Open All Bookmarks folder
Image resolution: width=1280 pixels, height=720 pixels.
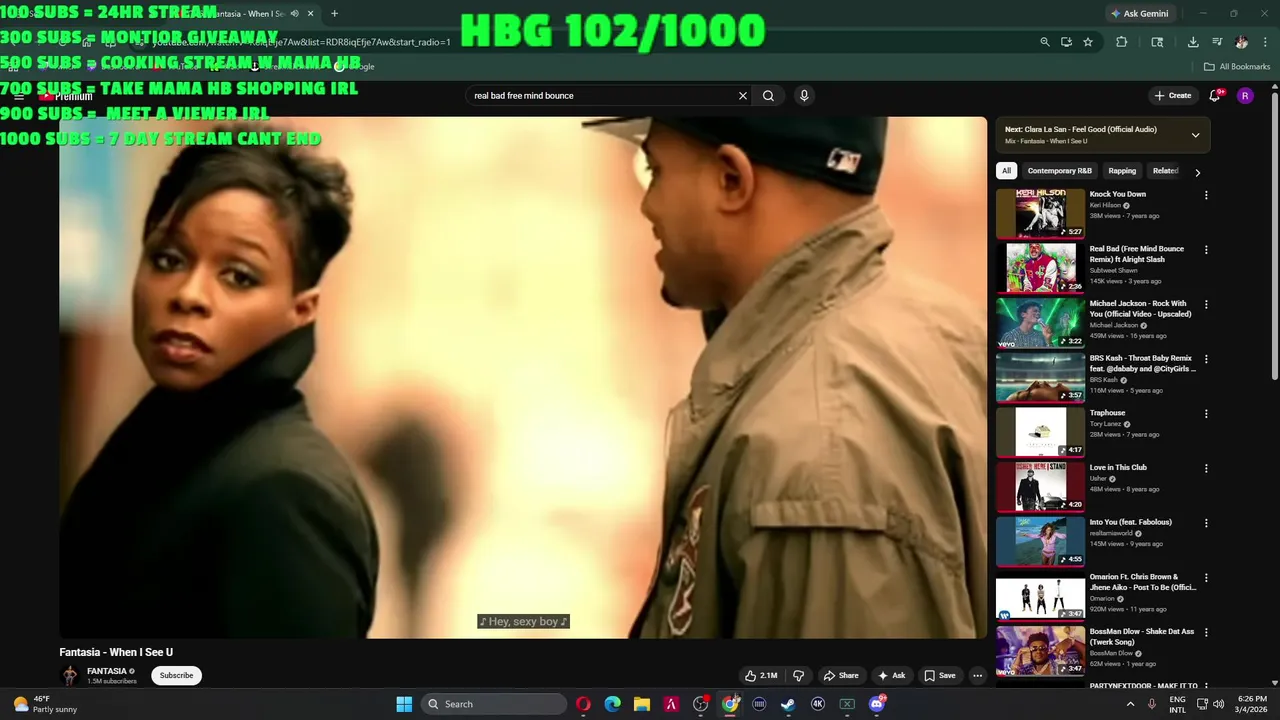tap(1237, 67)
